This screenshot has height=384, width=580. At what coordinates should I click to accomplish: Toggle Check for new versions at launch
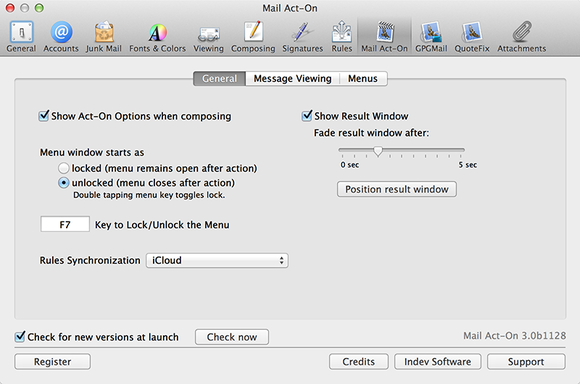coord(20,337)
